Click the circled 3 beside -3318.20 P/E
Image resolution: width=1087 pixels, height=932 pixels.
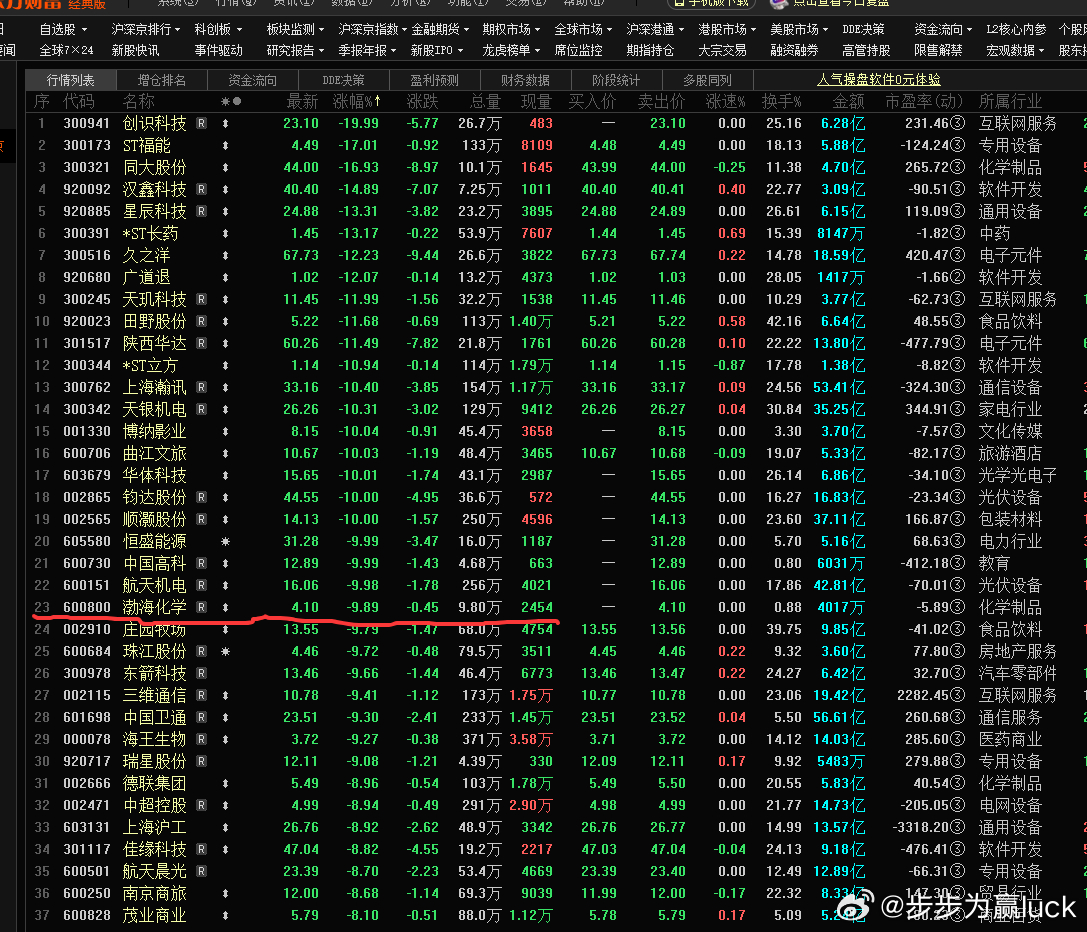957,827
